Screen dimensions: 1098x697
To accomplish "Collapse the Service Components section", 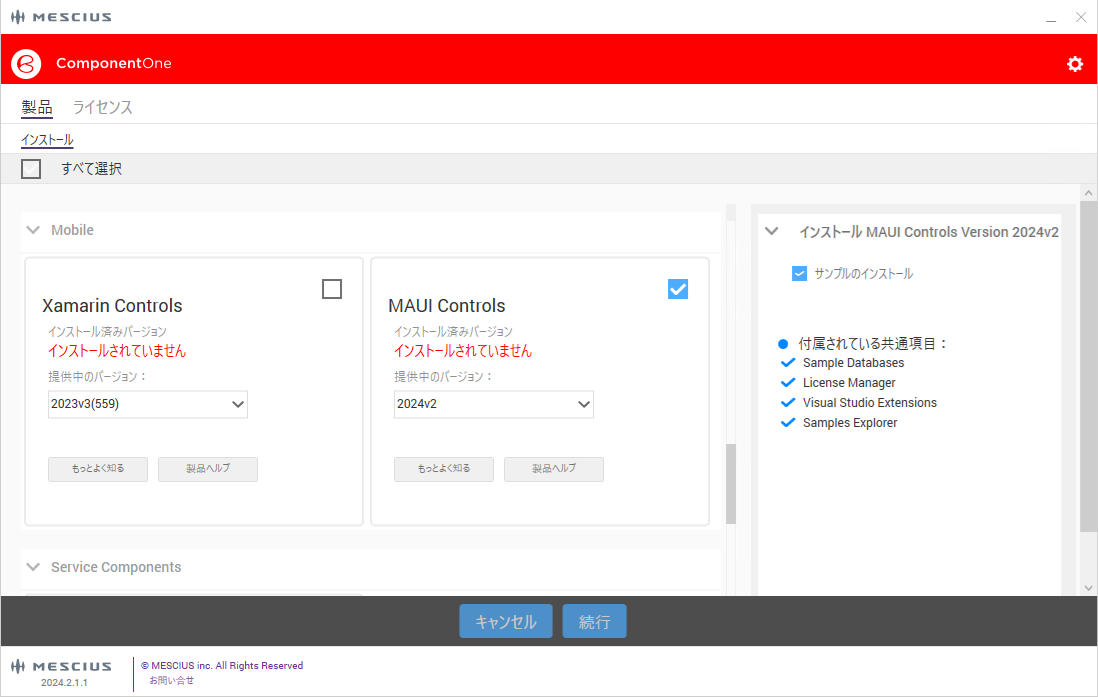I will tap(33, 567).
